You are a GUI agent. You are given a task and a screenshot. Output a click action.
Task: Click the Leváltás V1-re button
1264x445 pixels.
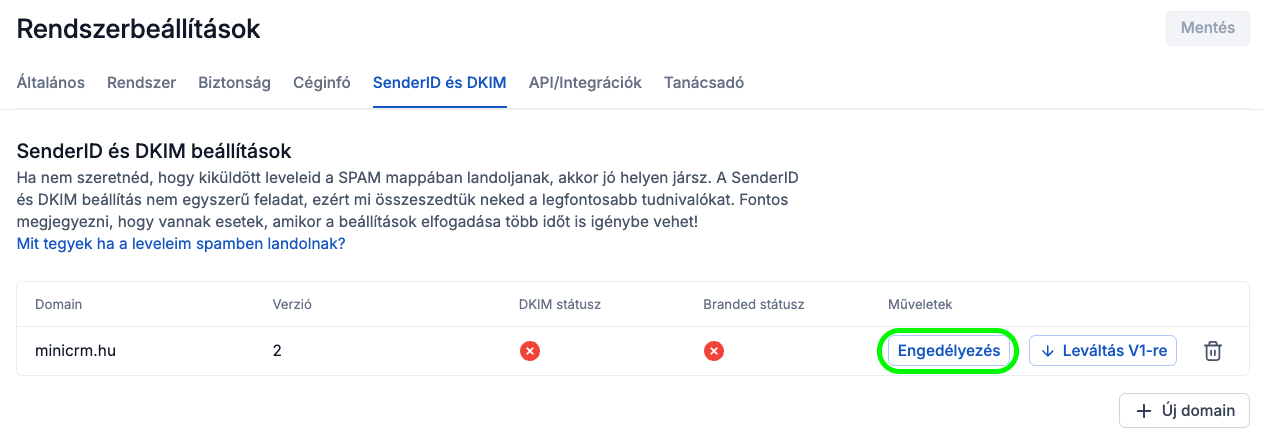pos(1103,351)
